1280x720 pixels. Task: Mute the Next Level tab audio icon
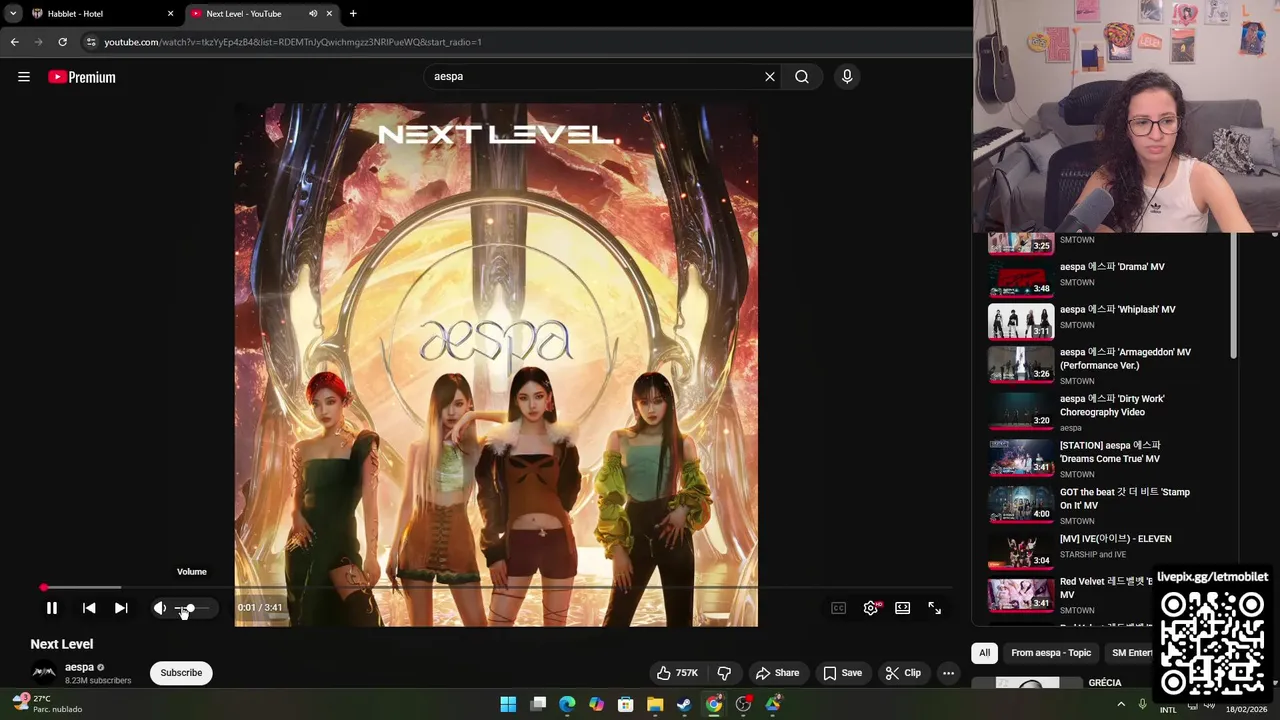pyautogui.click(x=312, y=14)
